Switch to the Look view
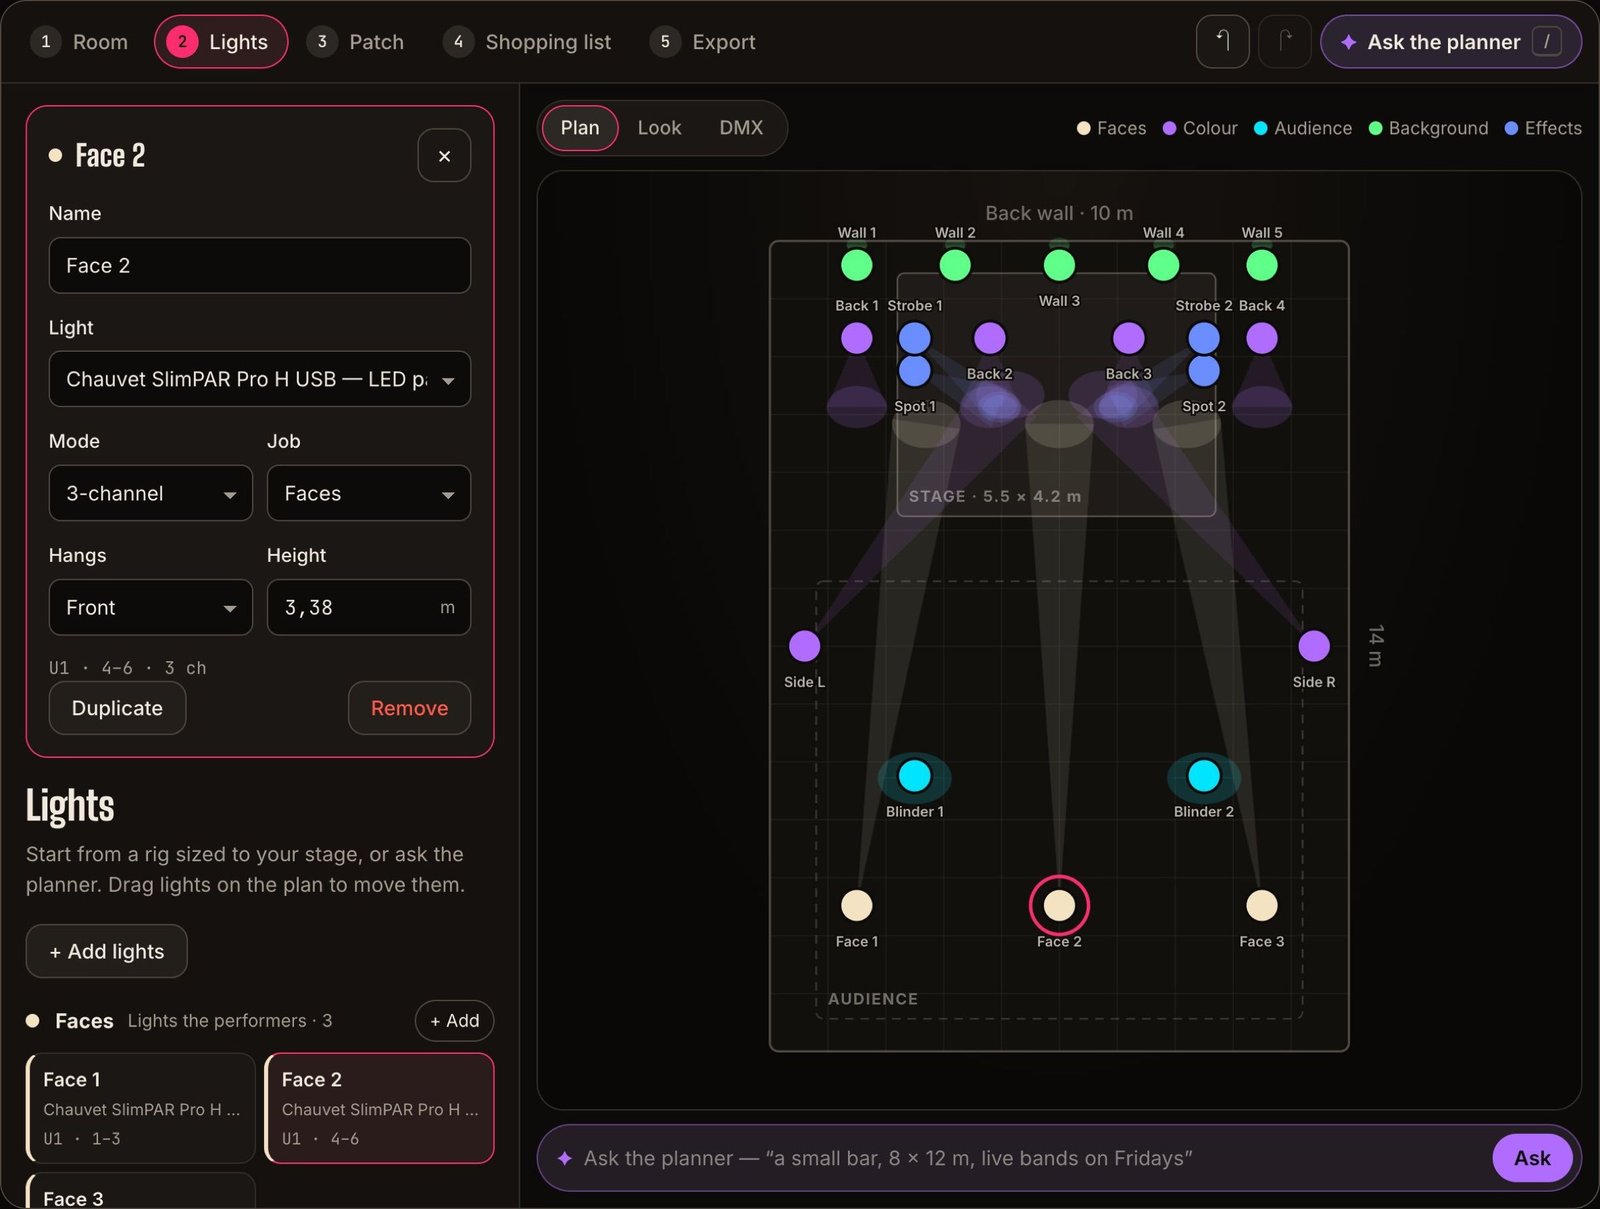The height and width of the screenshot is (1209, 1600). pos(659,128)
